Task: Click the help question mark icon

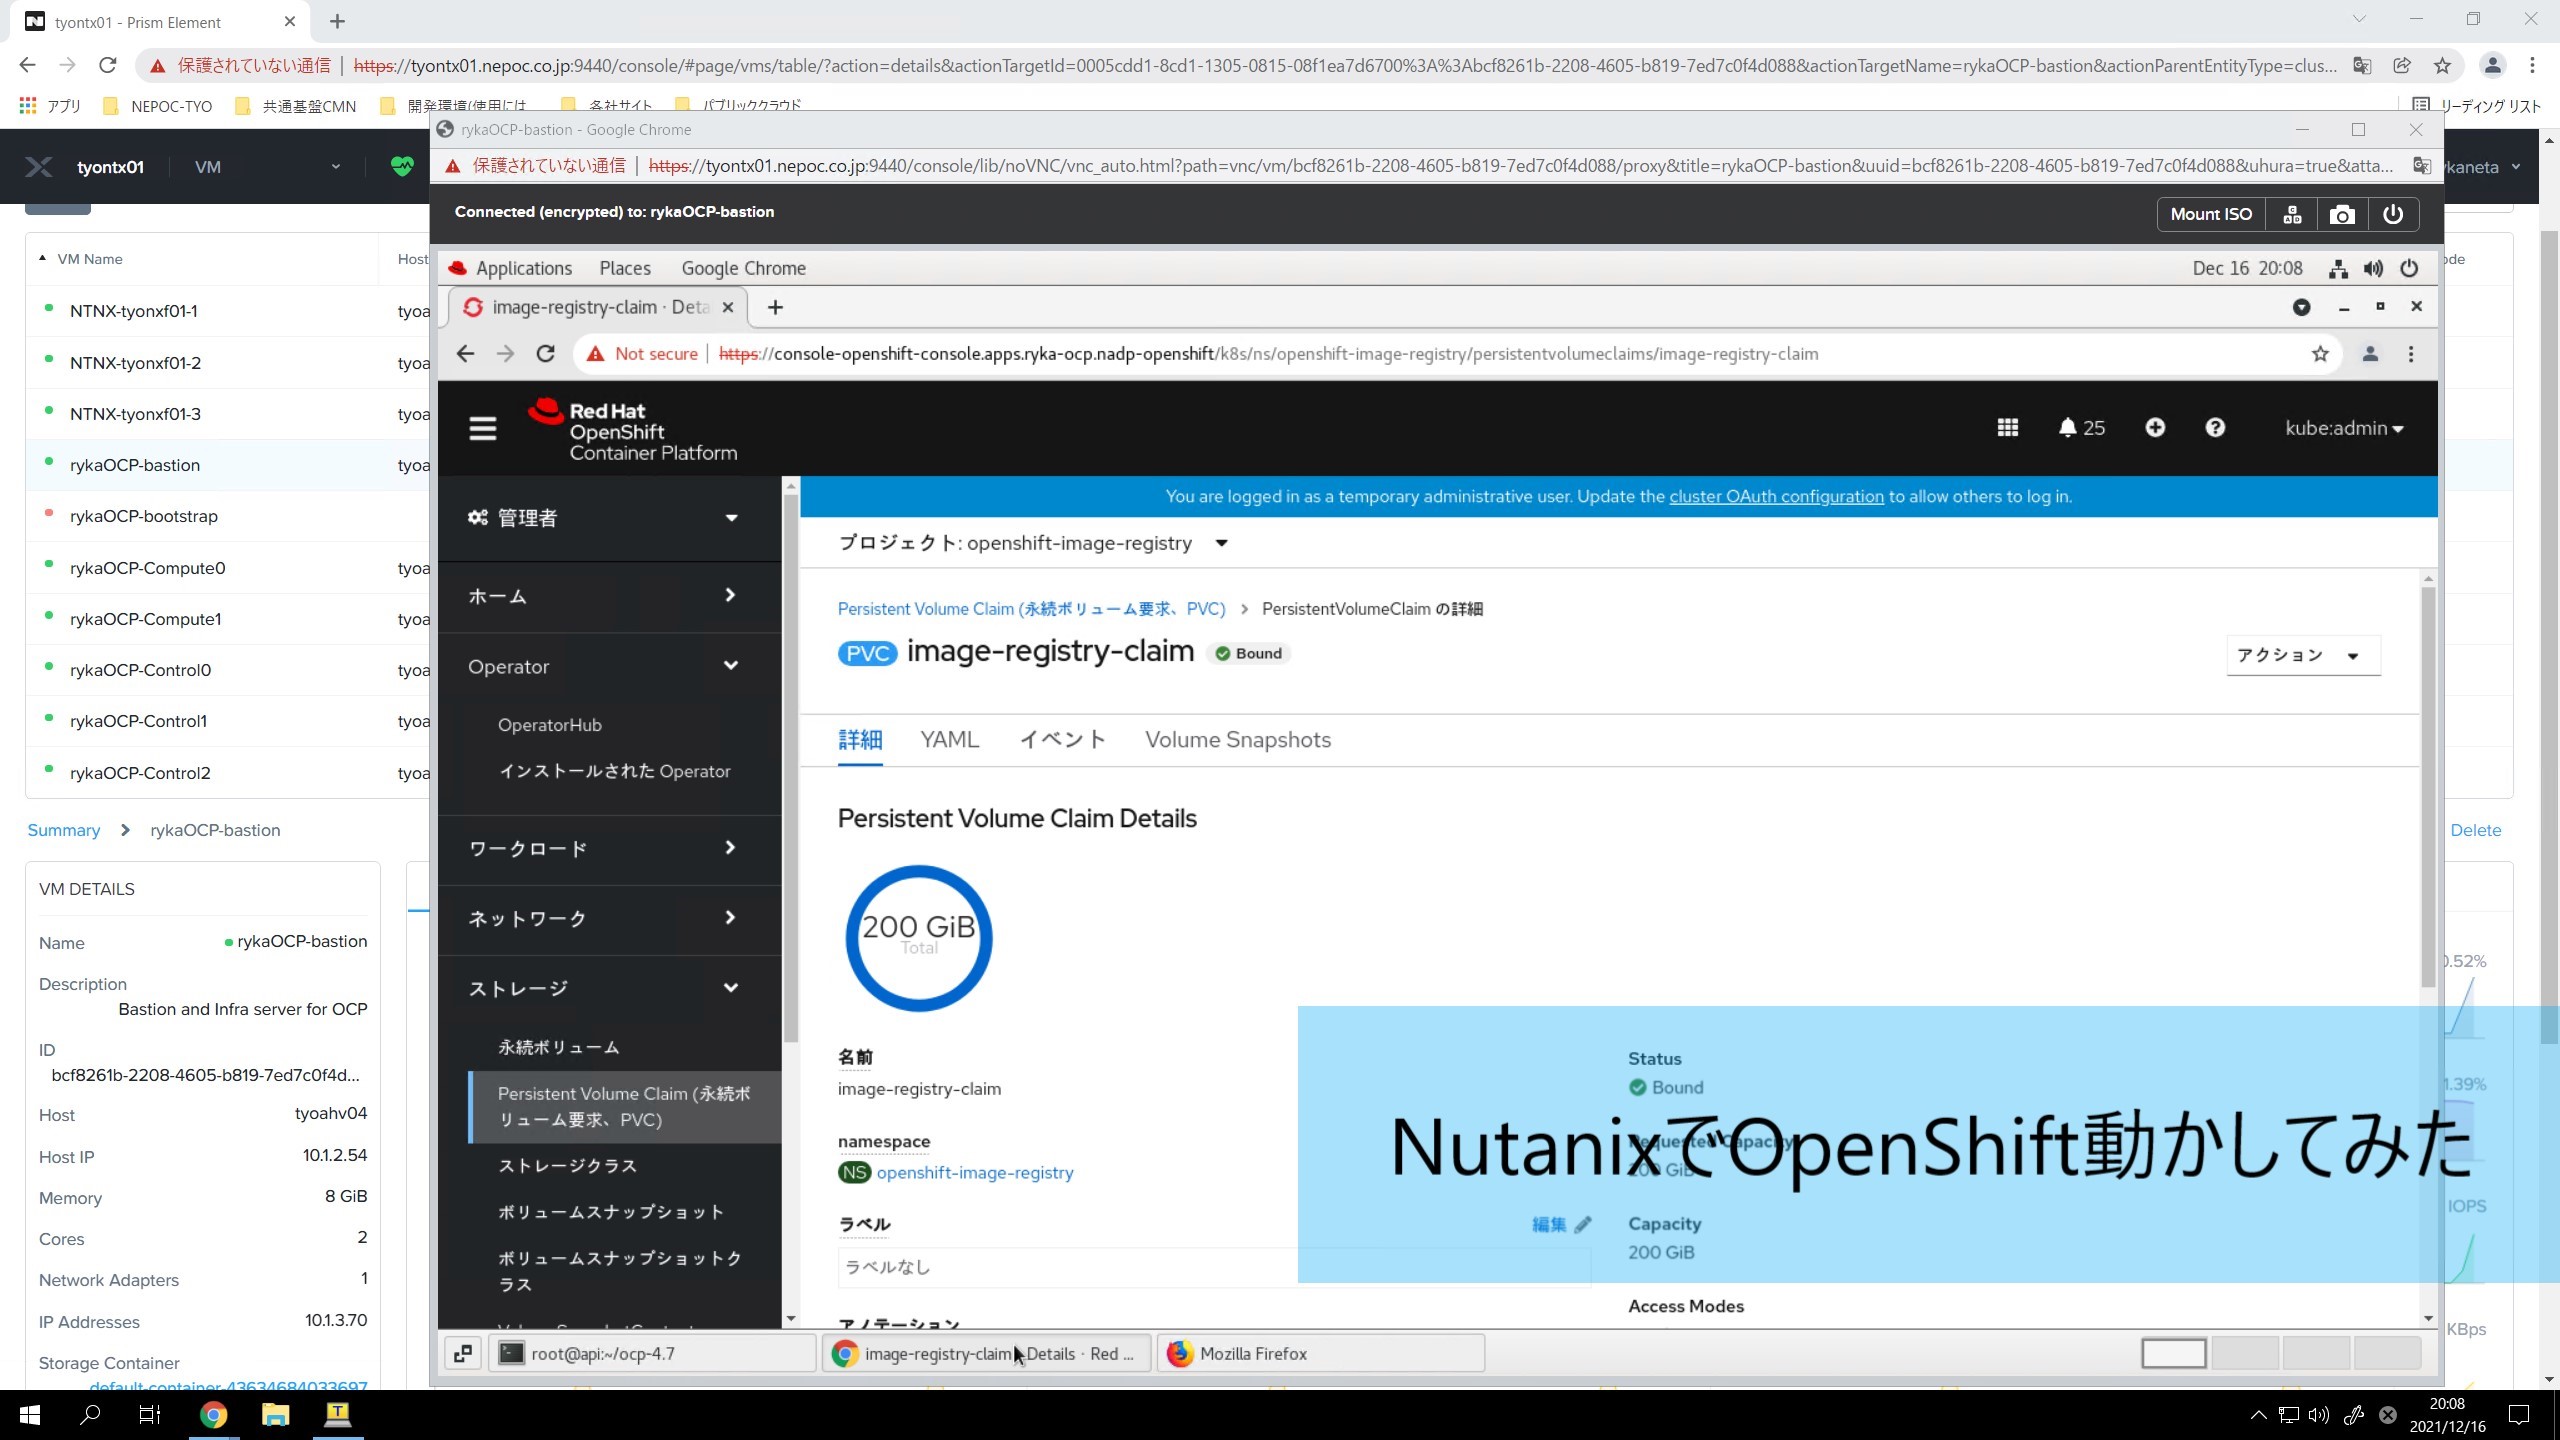Action: pos(2217,427)
